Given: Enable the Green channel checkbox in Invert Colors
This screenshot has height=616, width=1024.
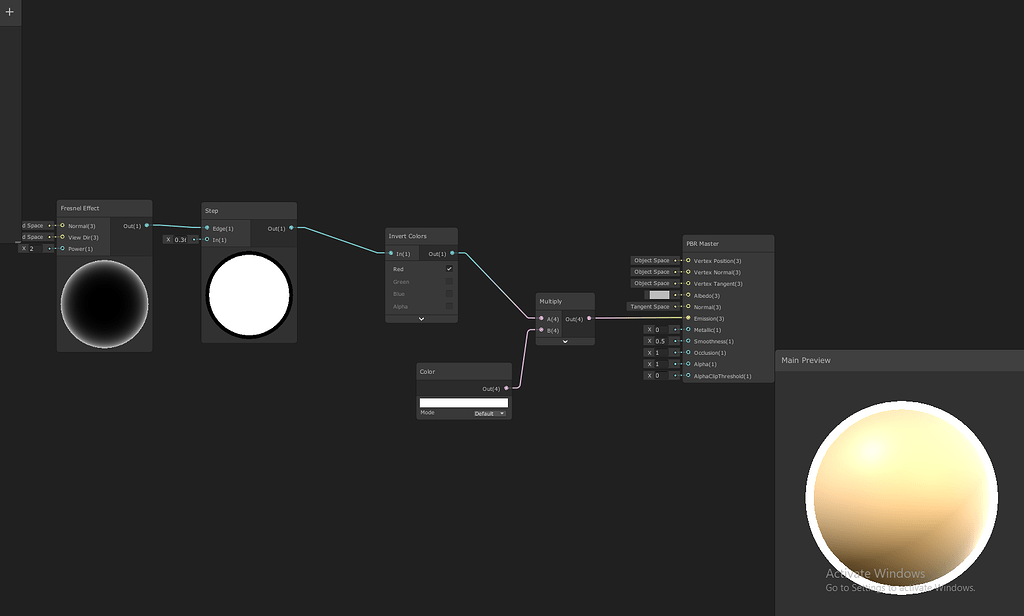Looking at the screenshot, I should pos(449,282).
